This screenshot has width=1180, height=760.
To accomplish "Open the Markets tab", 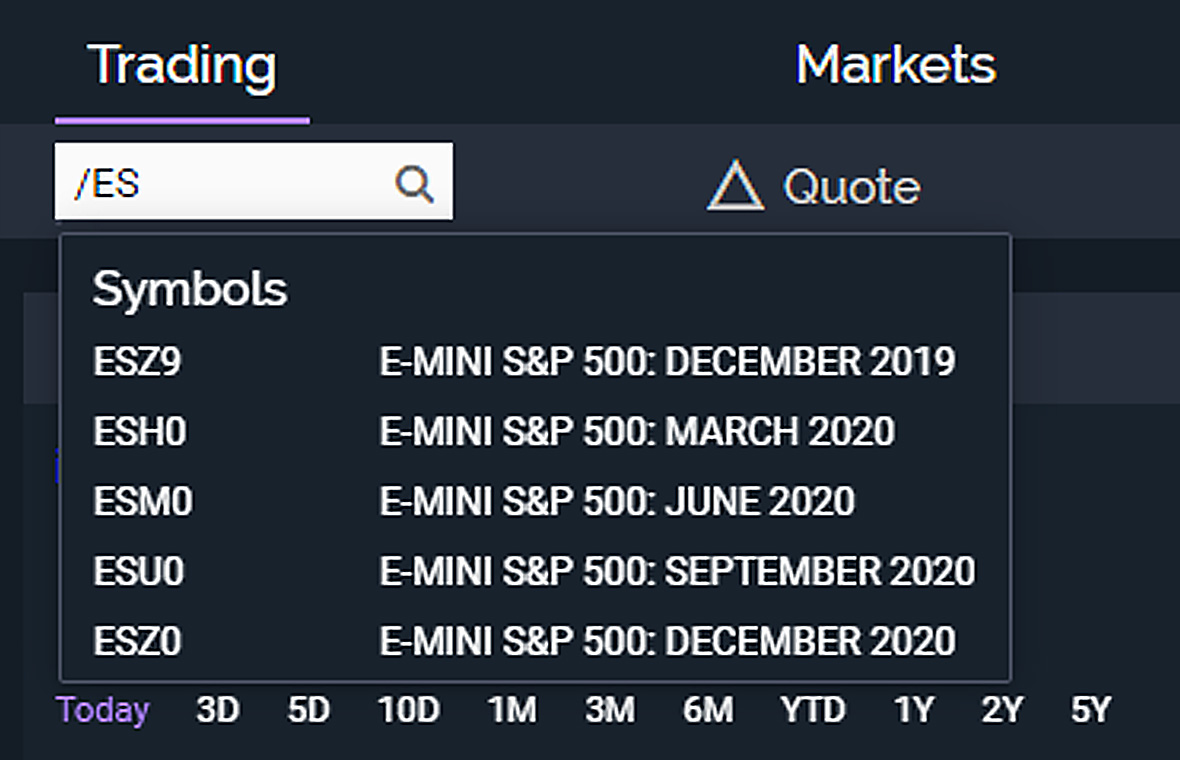I will 895,66.
